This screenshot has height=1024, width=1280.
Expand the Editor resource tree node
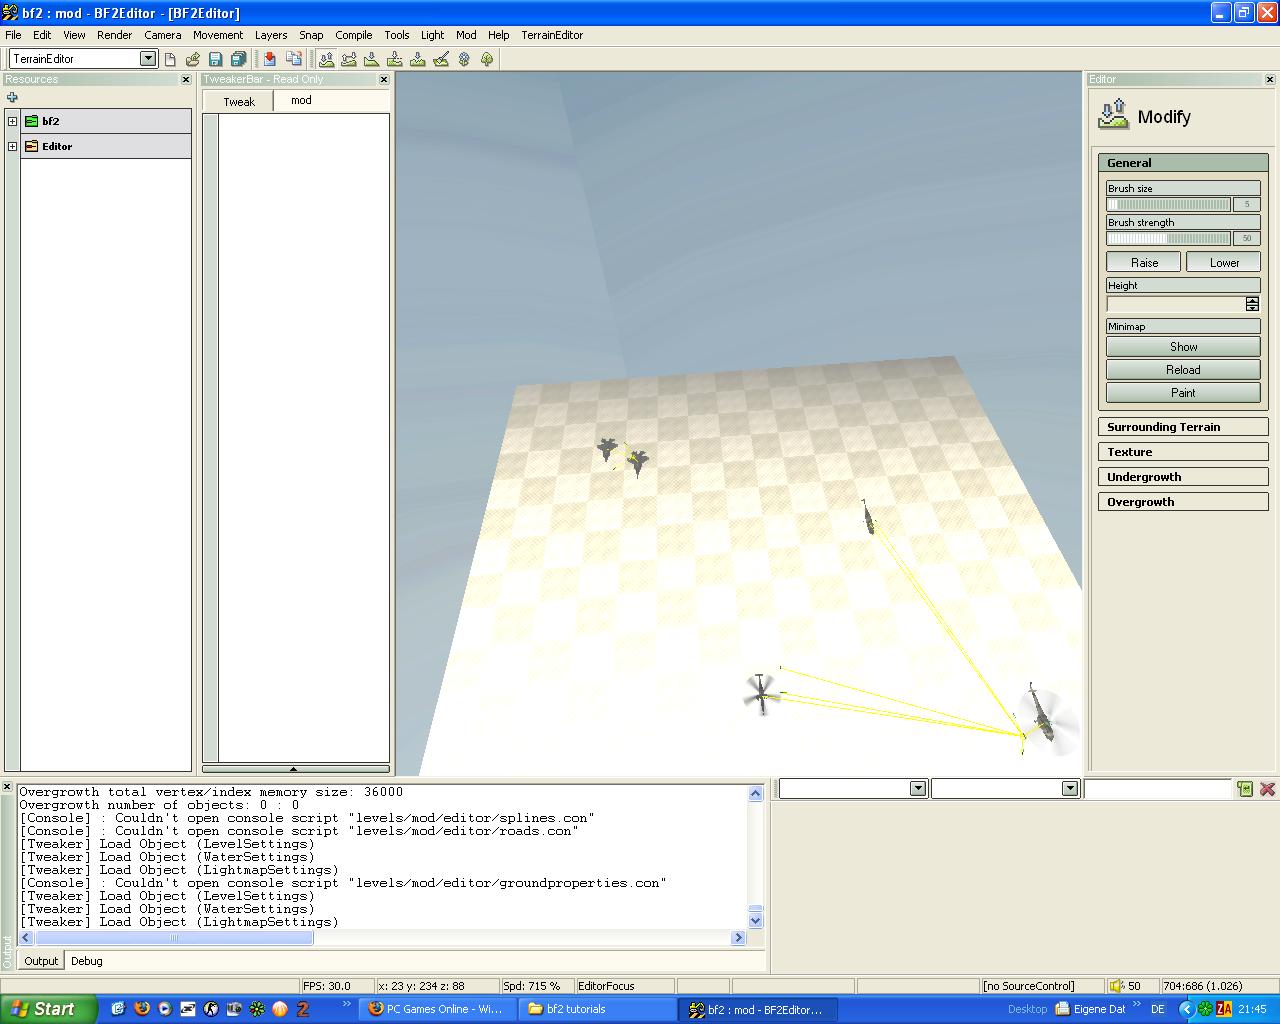point(12,146)
